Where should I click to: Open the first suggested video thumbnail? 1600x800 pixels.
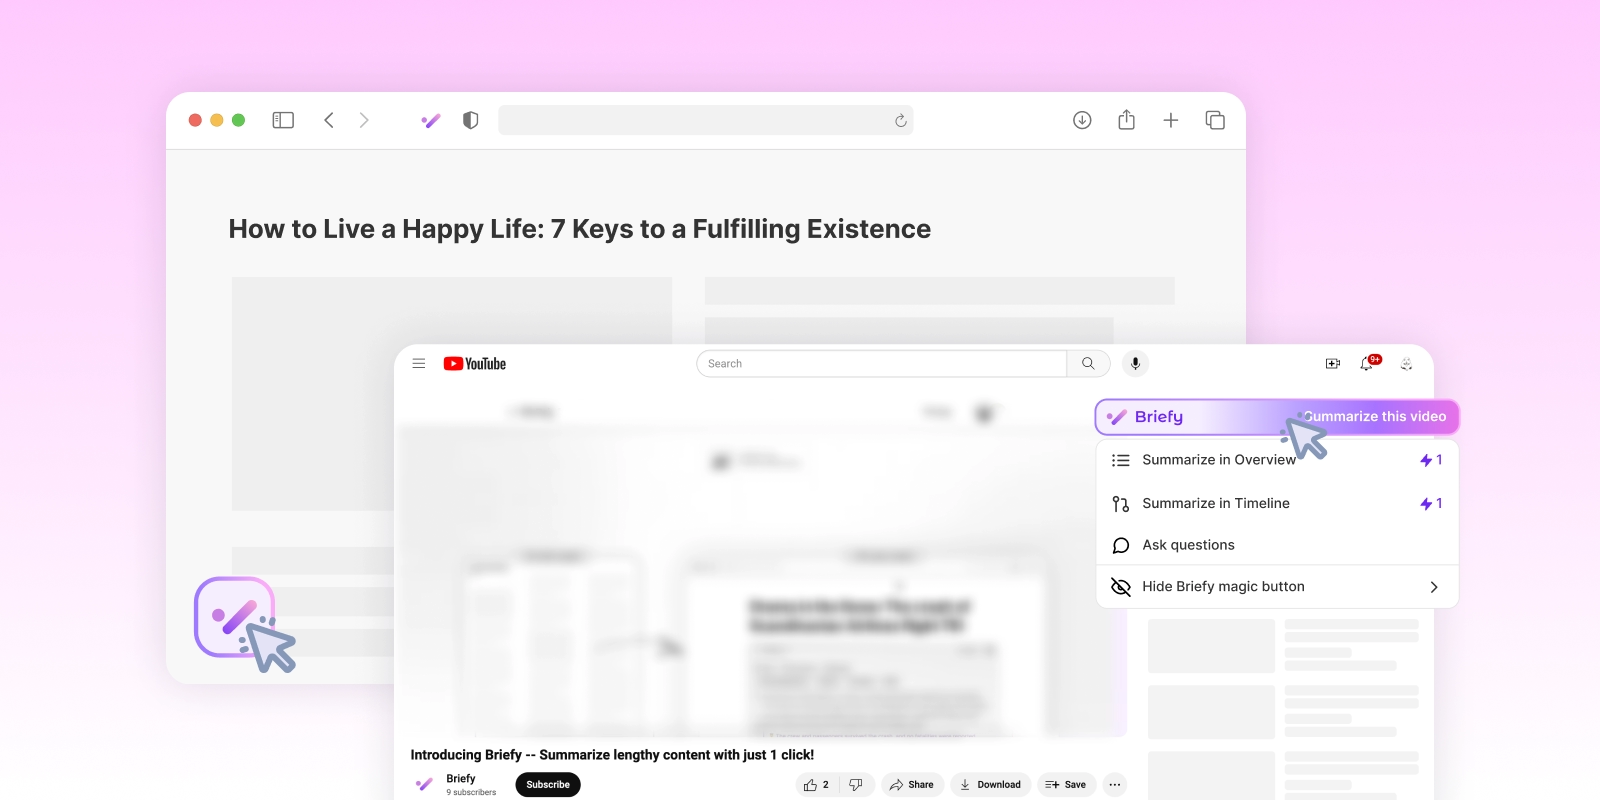(x=1211, y=646)
